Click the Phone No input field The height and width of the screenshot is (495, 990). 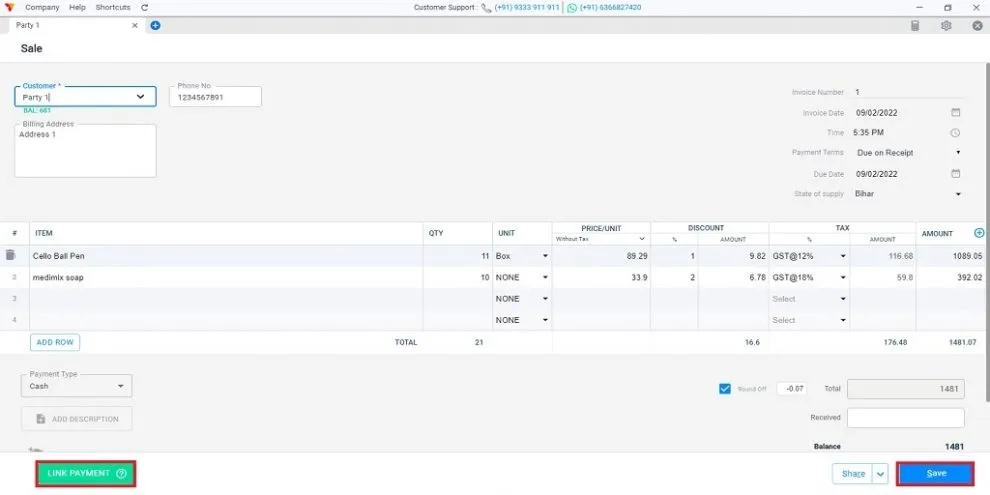tap(215, 97)
